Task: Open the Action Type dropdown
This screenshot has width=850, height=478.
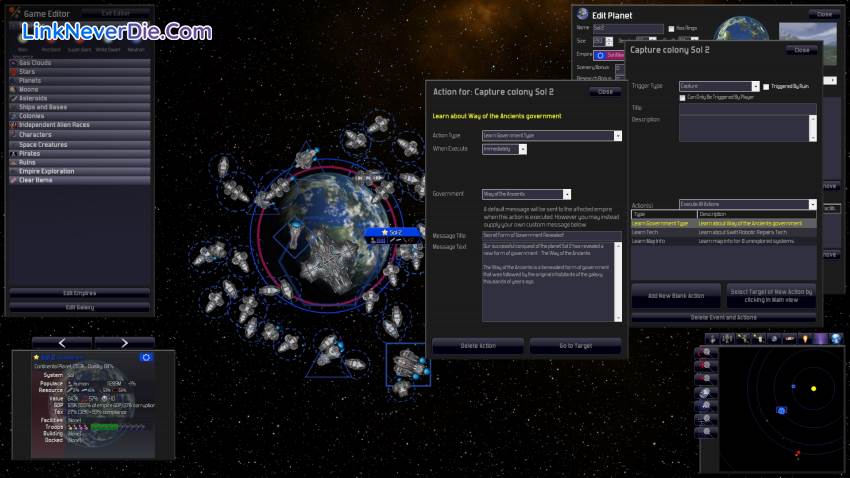Action: [x=552, y=135]
